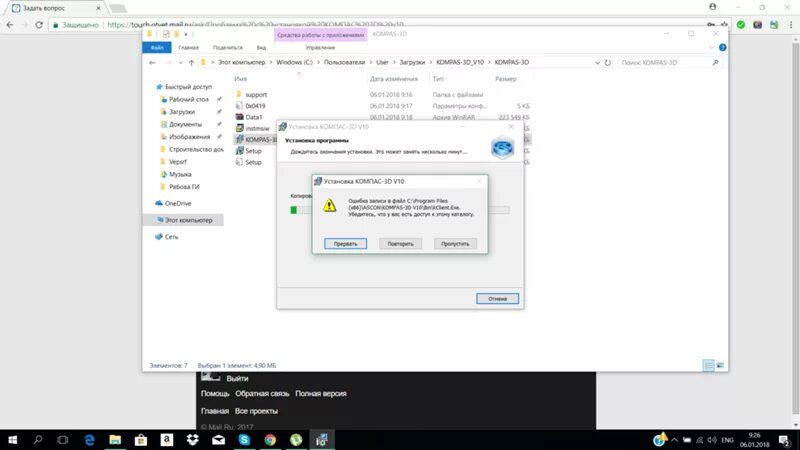Select the support folder row
Screen dimensions: 800x450
tap(383, 95)
